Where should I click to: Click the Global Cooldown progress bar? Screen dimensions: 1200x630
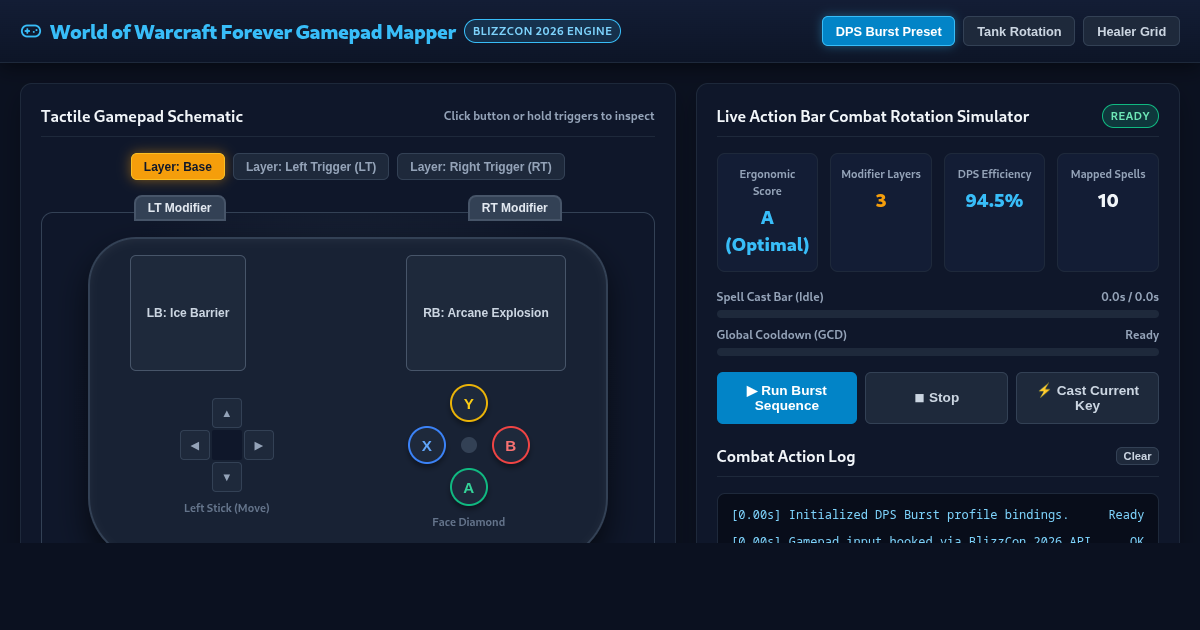[x=938, y=352]
